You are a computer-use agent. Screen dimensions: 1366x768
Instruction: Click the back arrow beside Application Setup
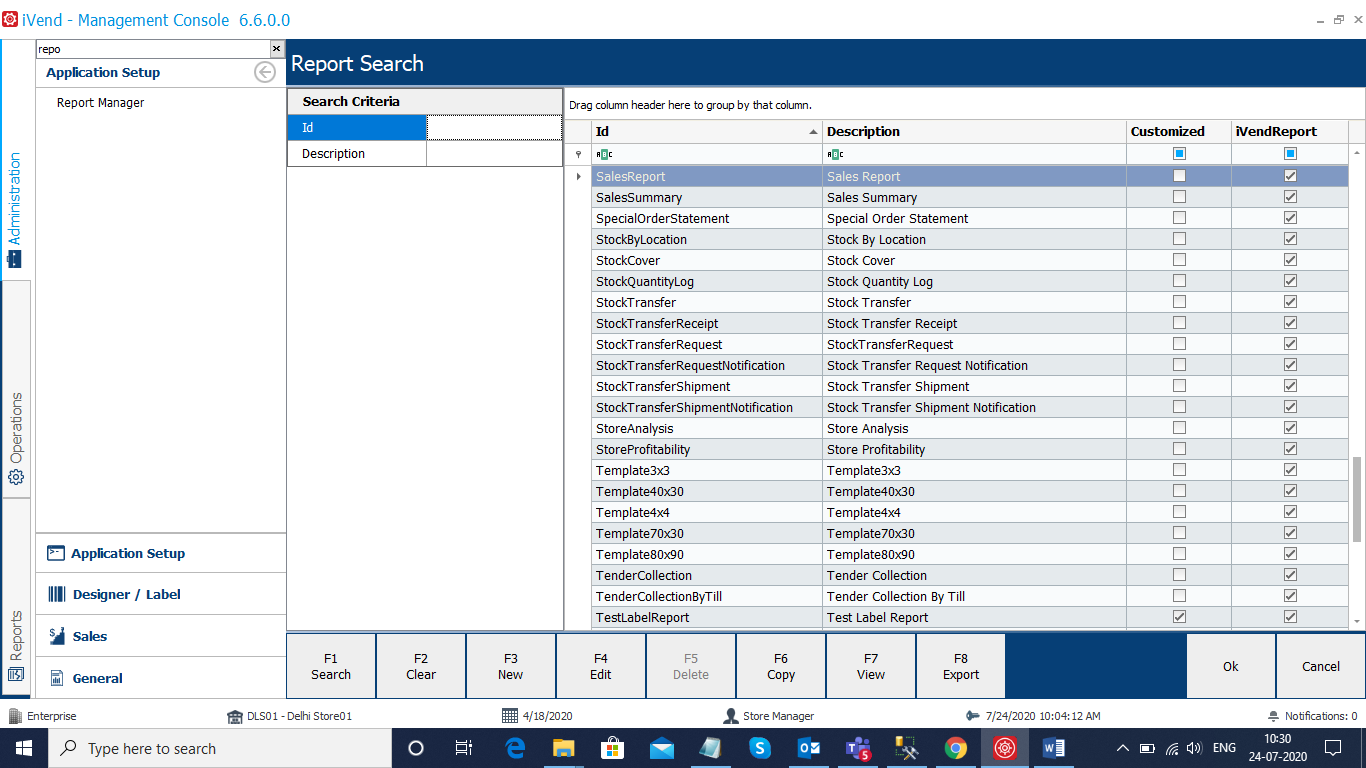click(x=265, y=72)
